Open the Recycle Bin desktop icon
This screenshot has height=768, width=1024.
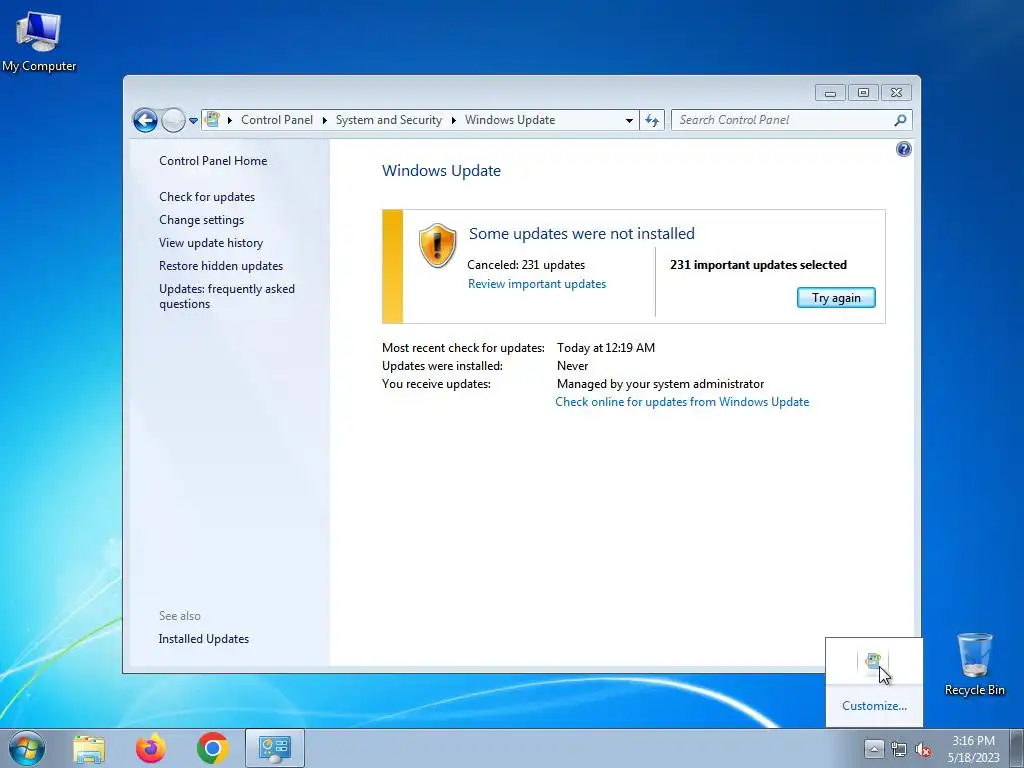974,664
